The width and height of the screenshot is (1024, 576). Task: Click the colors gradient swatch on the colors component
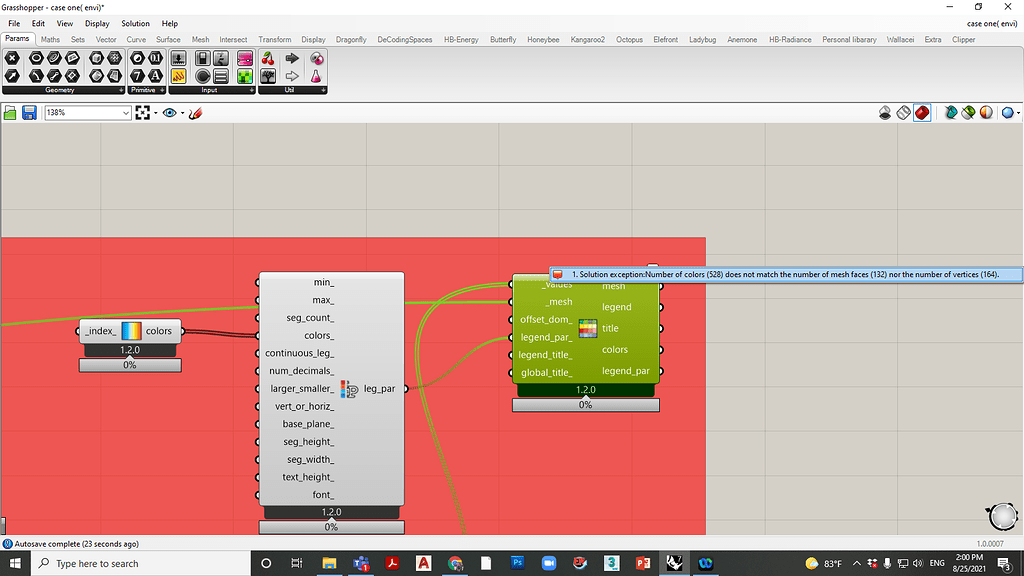pyautogui.click(x=131, y=331)
